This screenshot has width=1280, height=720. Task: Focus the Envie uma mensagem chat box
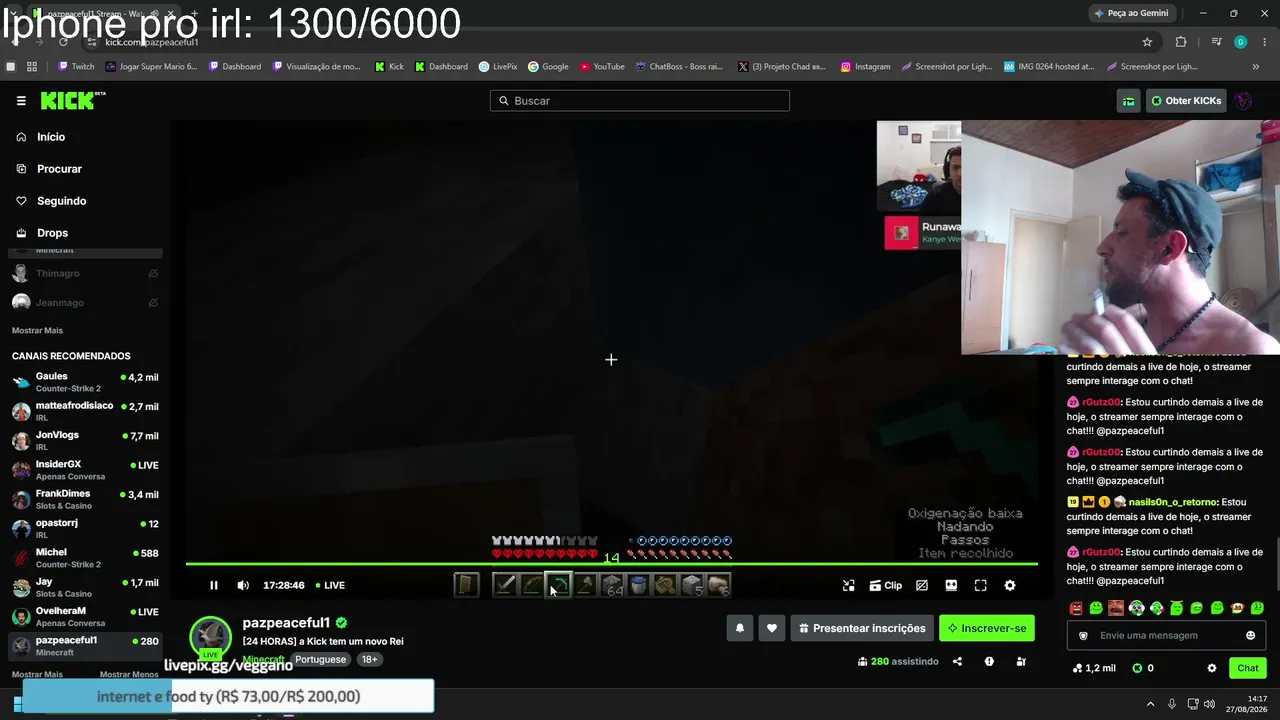[1164, 635]
